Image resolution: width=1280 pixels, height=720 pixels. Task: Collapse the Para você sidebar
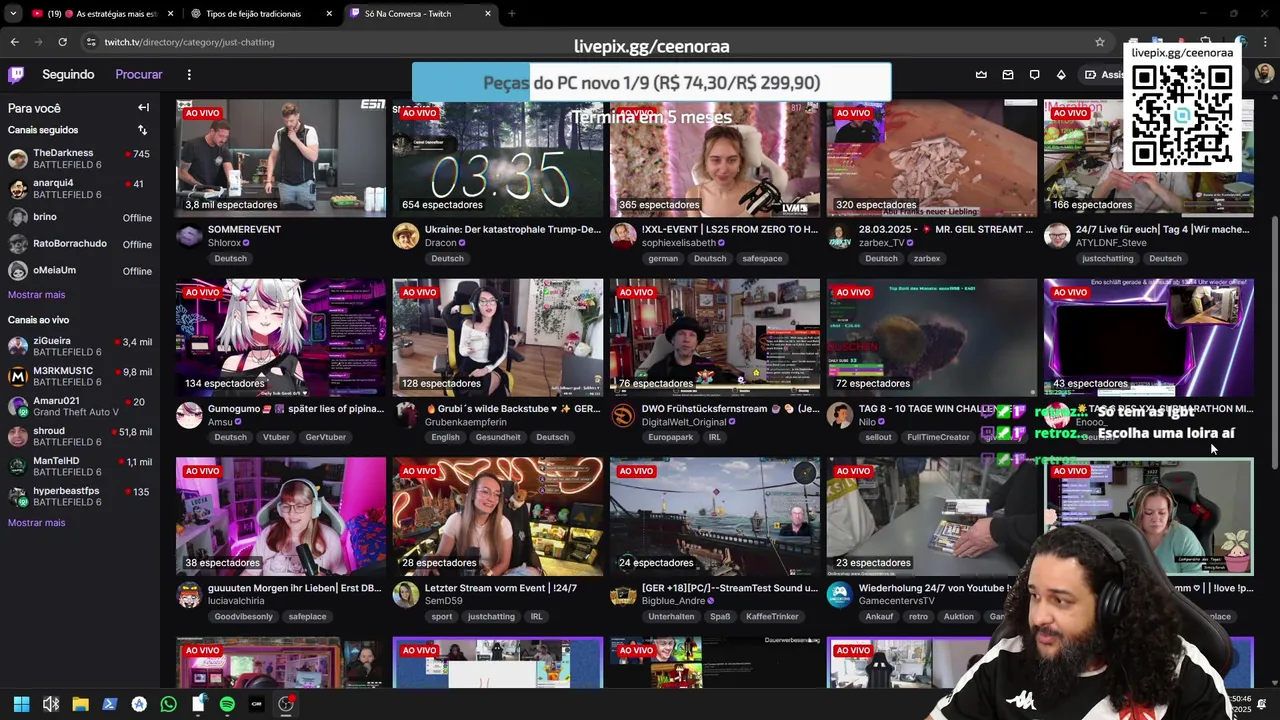click(x=143, y=108)
